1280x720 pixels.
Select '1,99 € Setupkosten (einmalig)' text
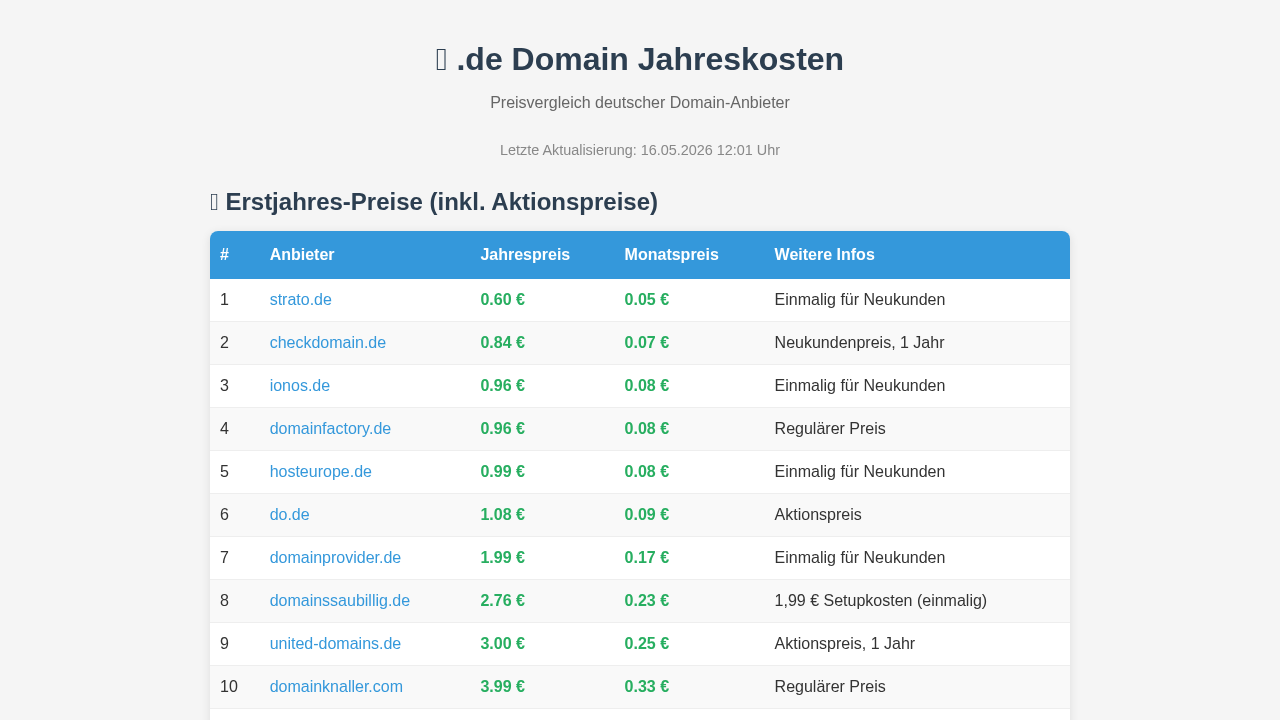pos(880,601)
